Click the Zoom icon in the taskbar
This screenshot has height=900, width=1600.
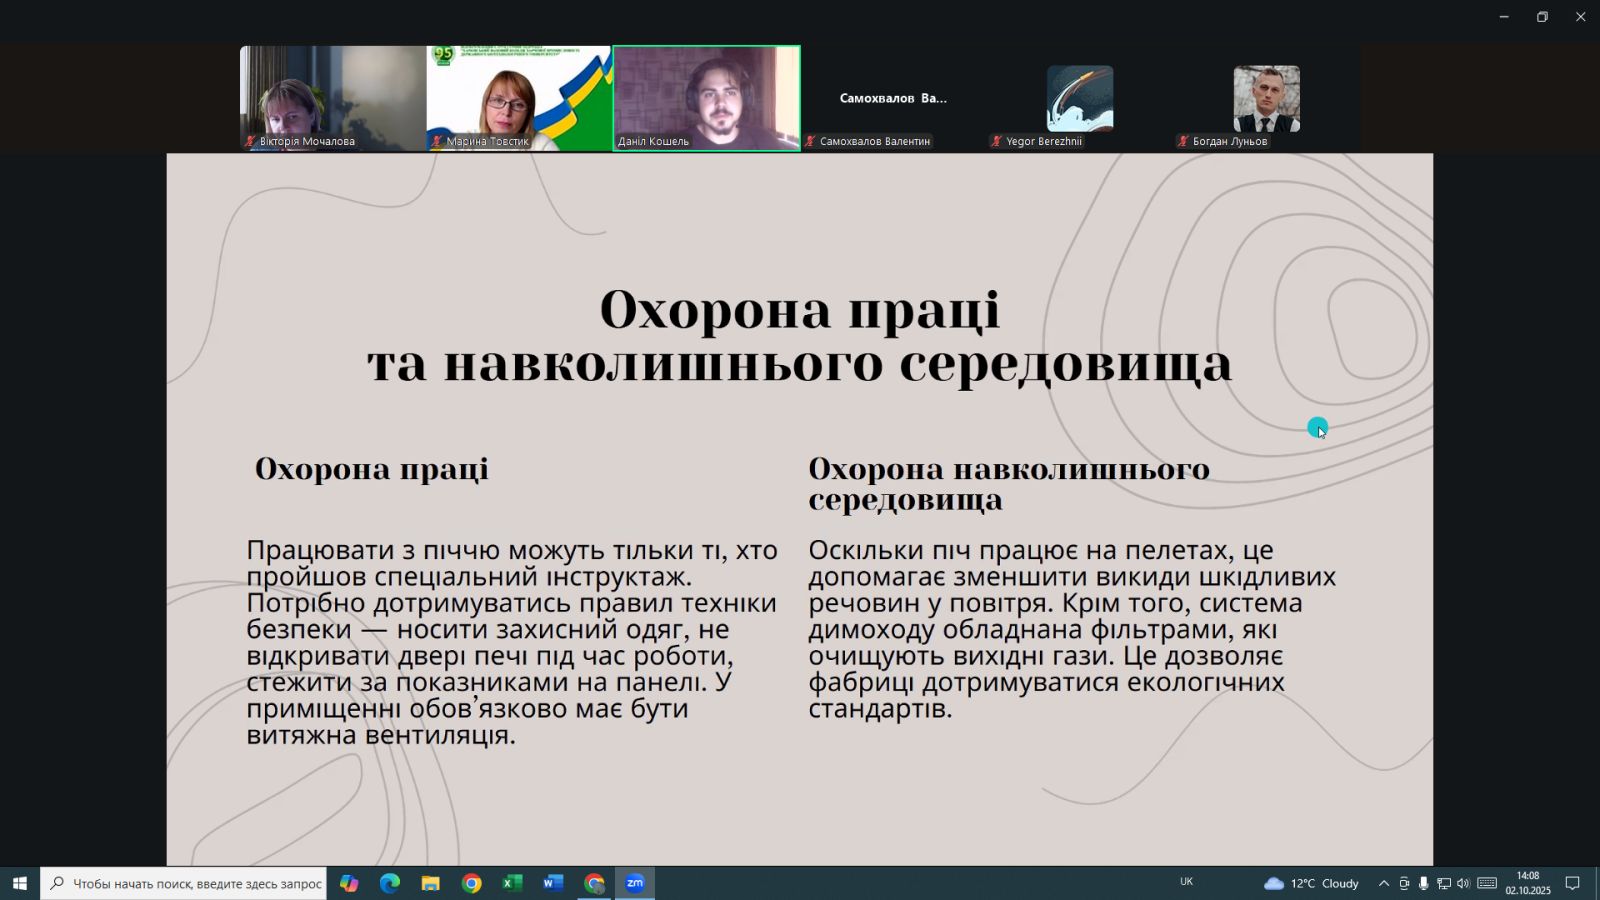click(x=635, y=883)
